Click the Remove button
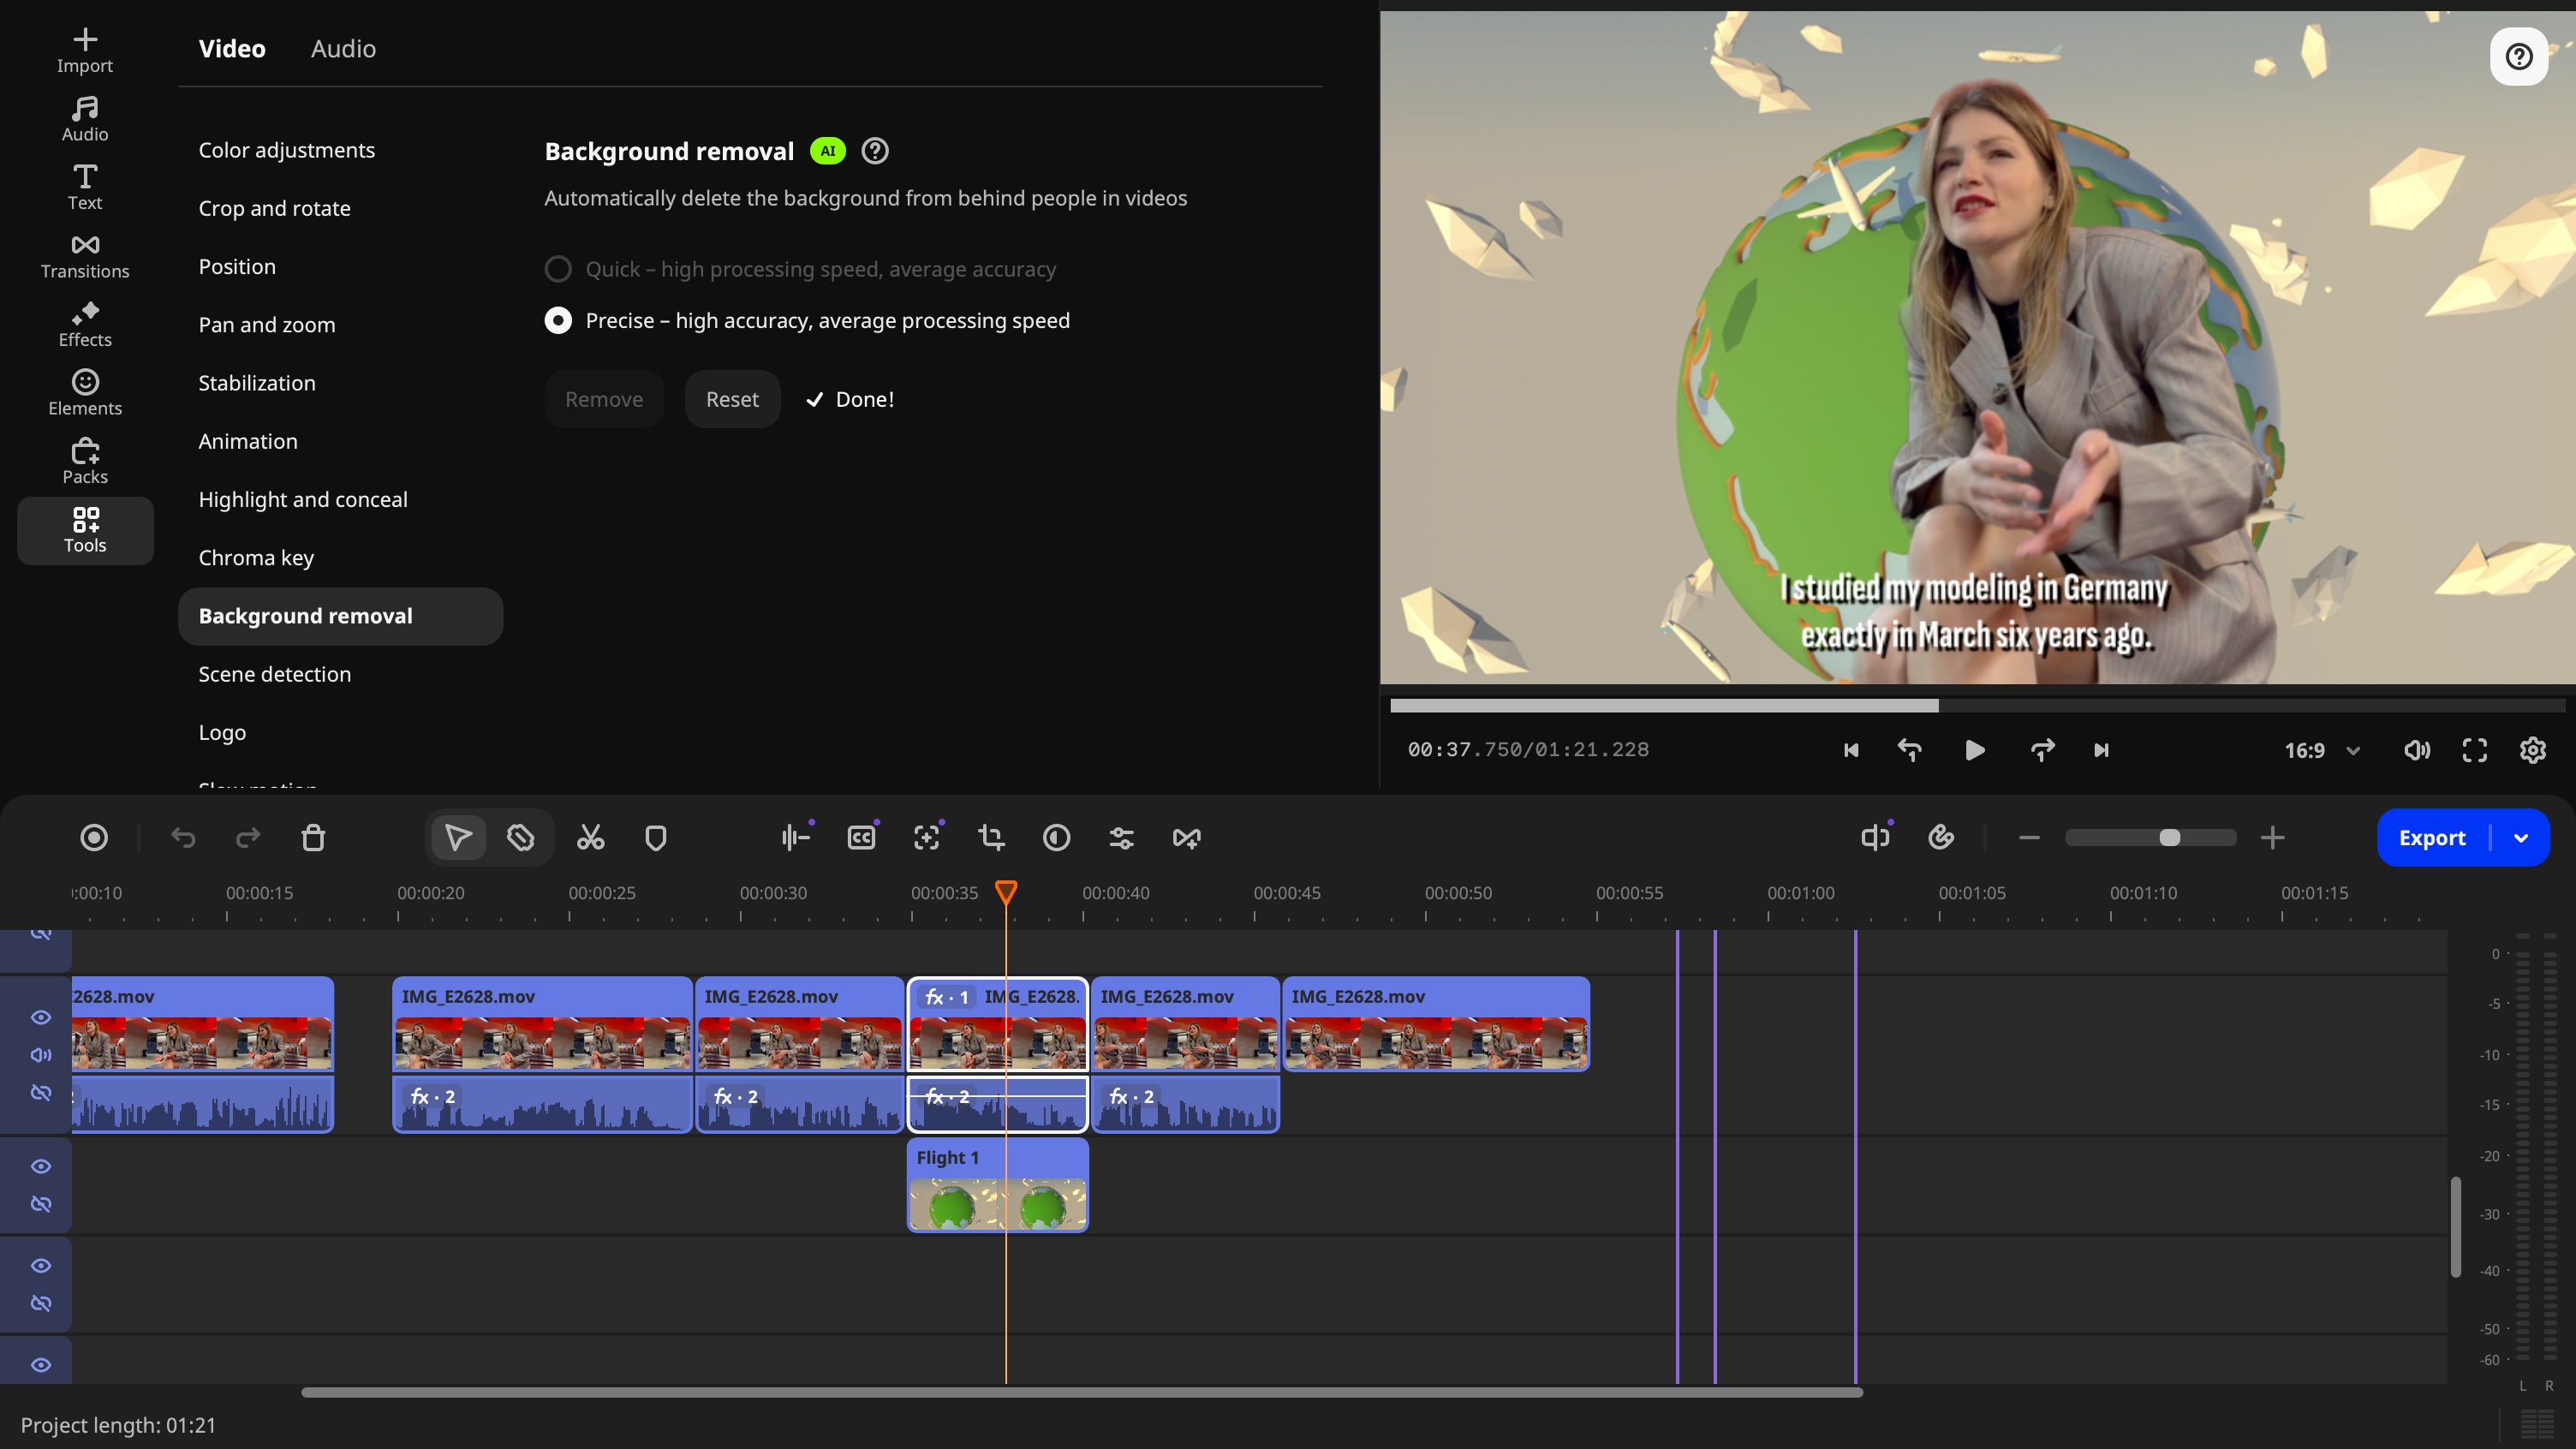The width and height of the screenshot is (2576, 1449). click(x=604, y=399)
